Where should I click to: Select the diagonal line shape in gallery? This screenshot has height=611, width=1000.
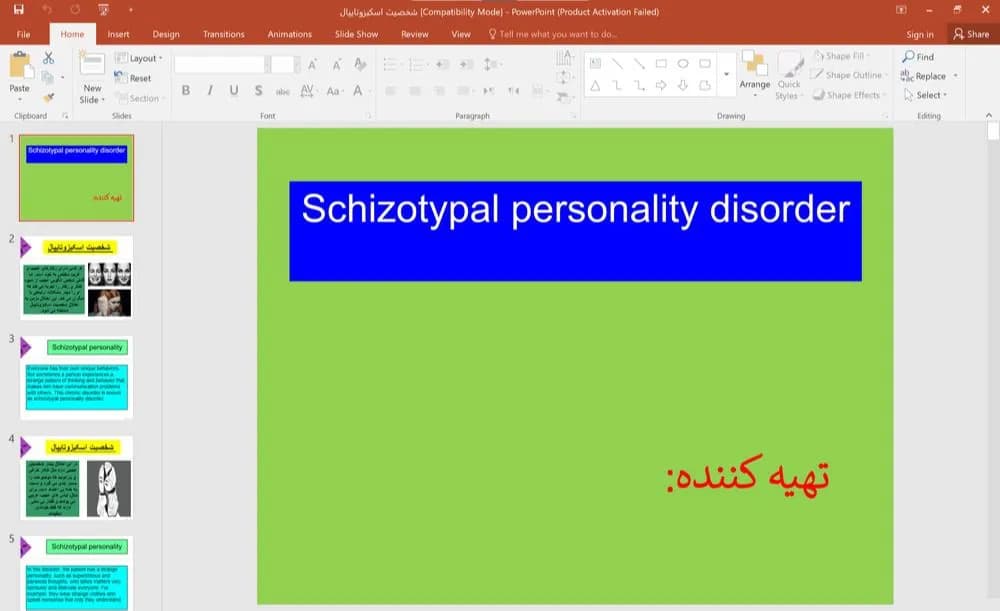pyautogui.click(x=617, y=63)
